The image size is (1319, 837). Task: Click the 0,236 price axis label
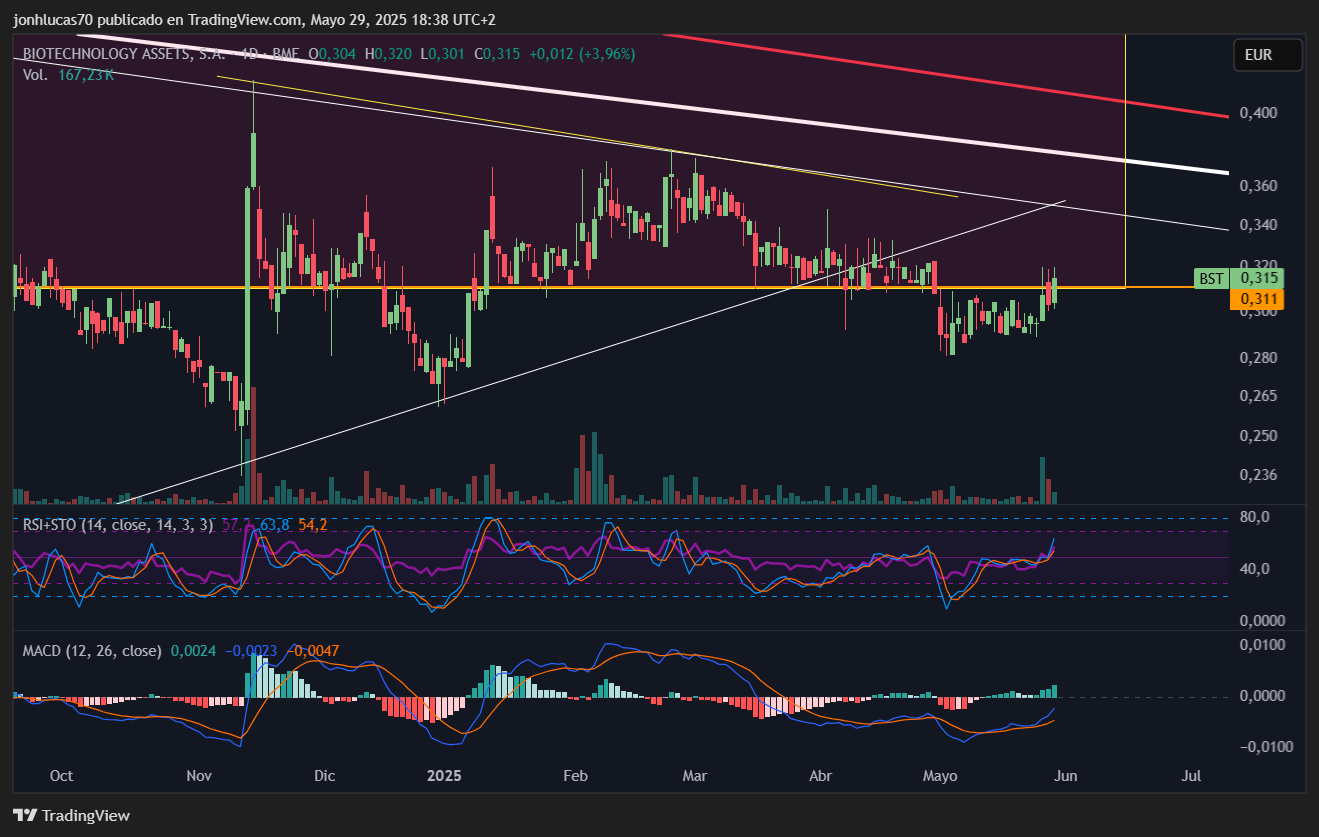1258,475
